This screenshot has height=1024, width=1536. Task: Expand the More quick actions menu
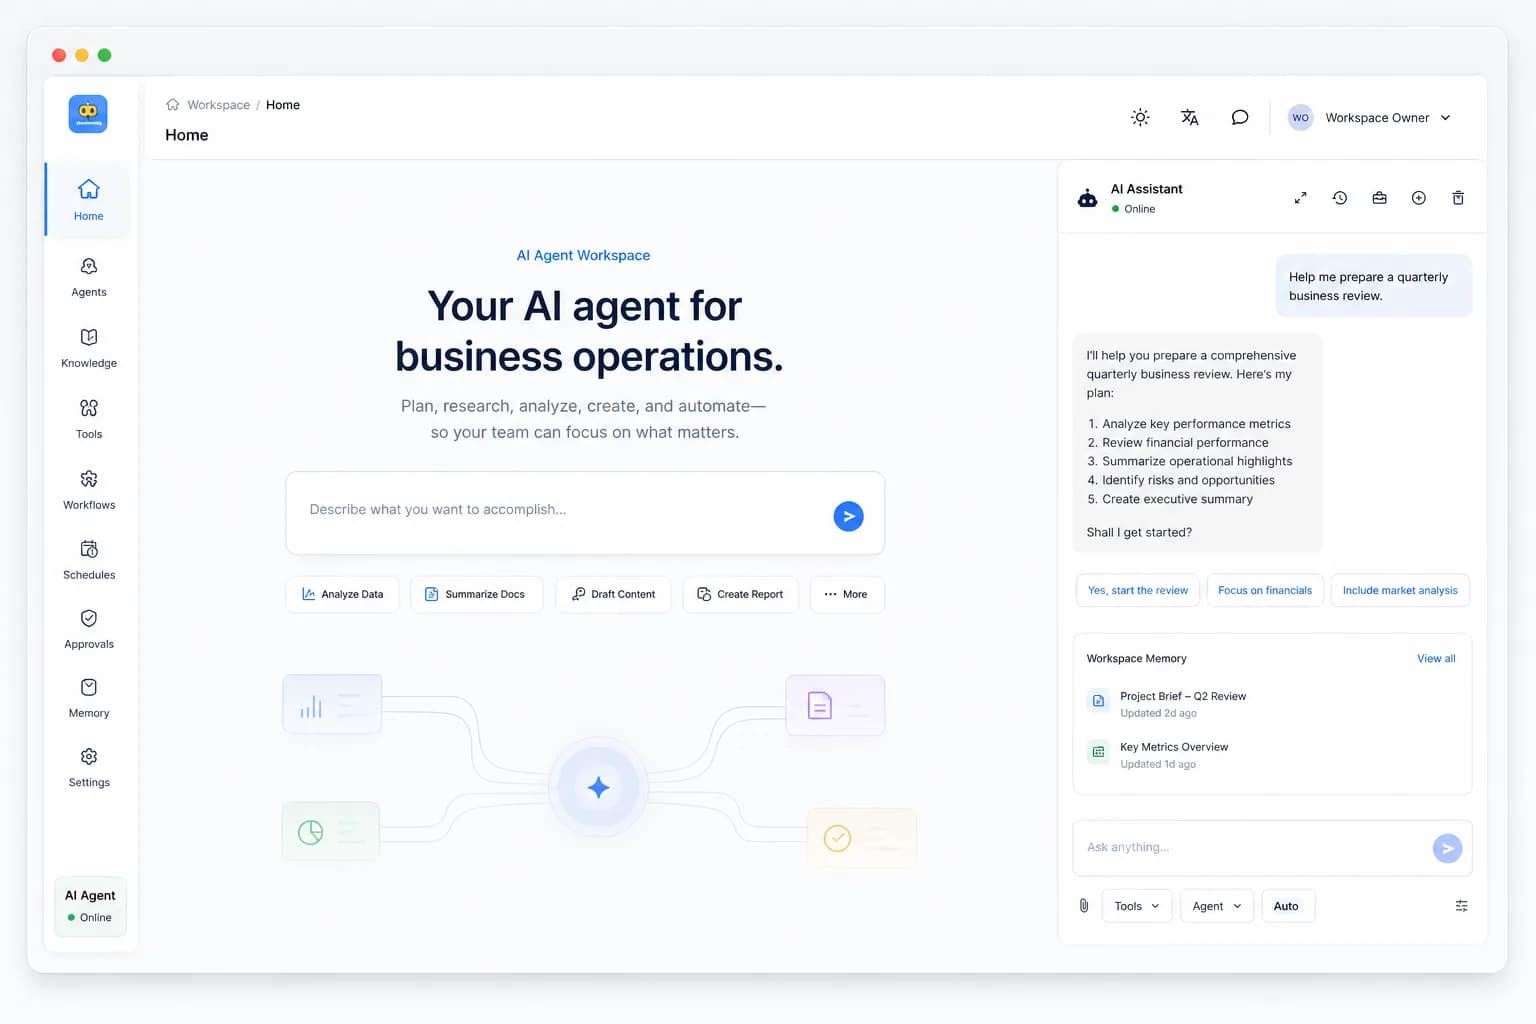coord(846,594)
